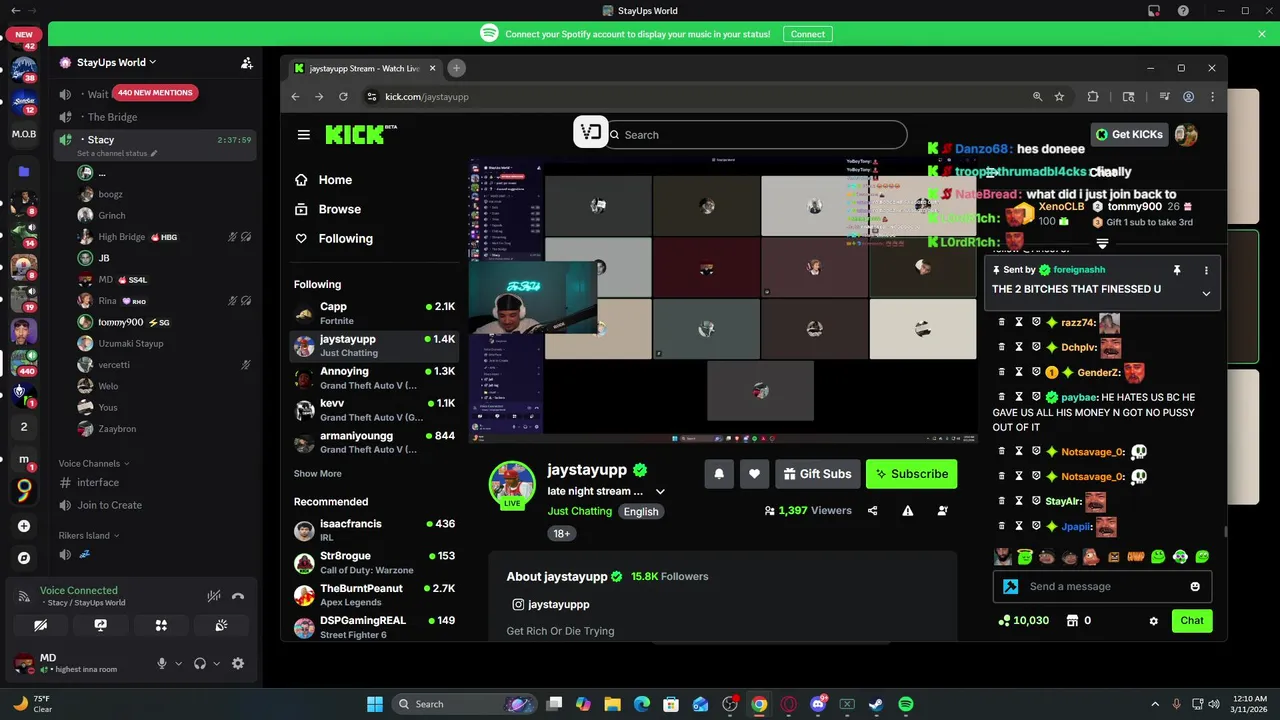1280x720 pixels.
Task: Bookmark this page star icon
Action: [x=1059, y=97]
